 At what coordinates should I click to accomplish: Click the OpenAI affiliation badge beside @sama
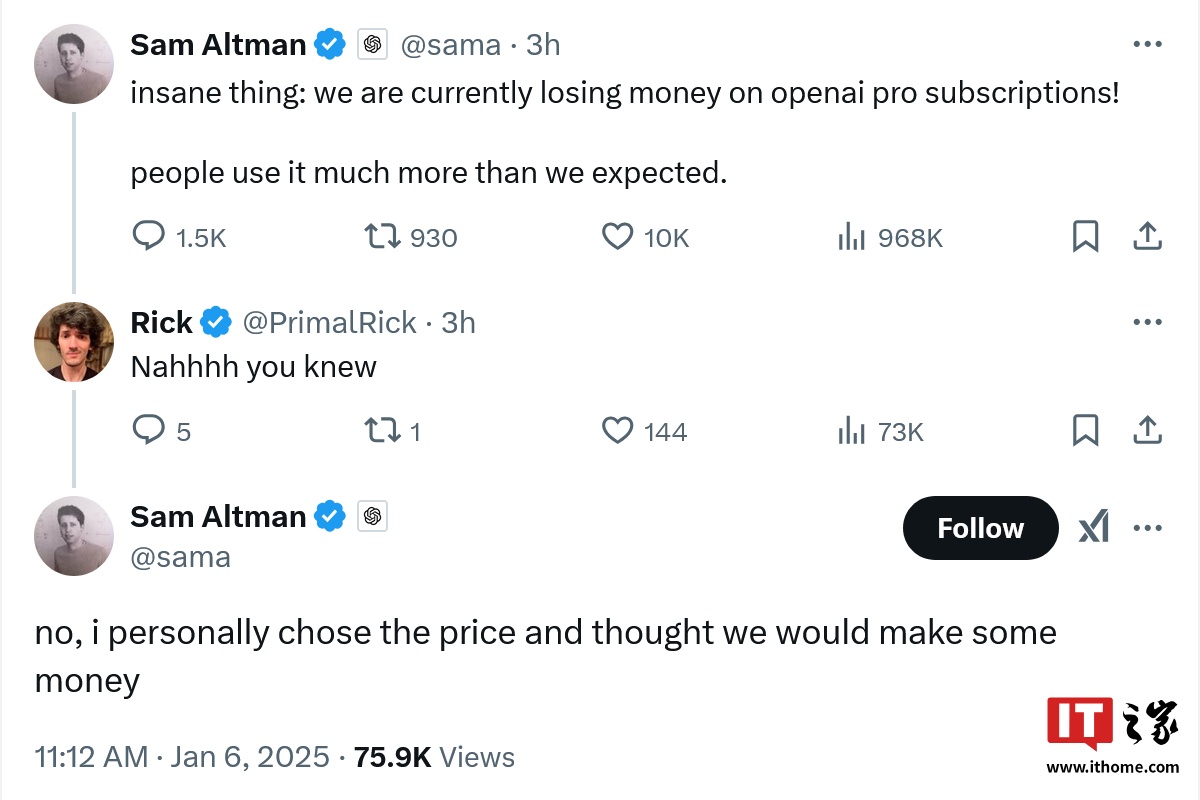pyautogui.click(x=372, y=45)
